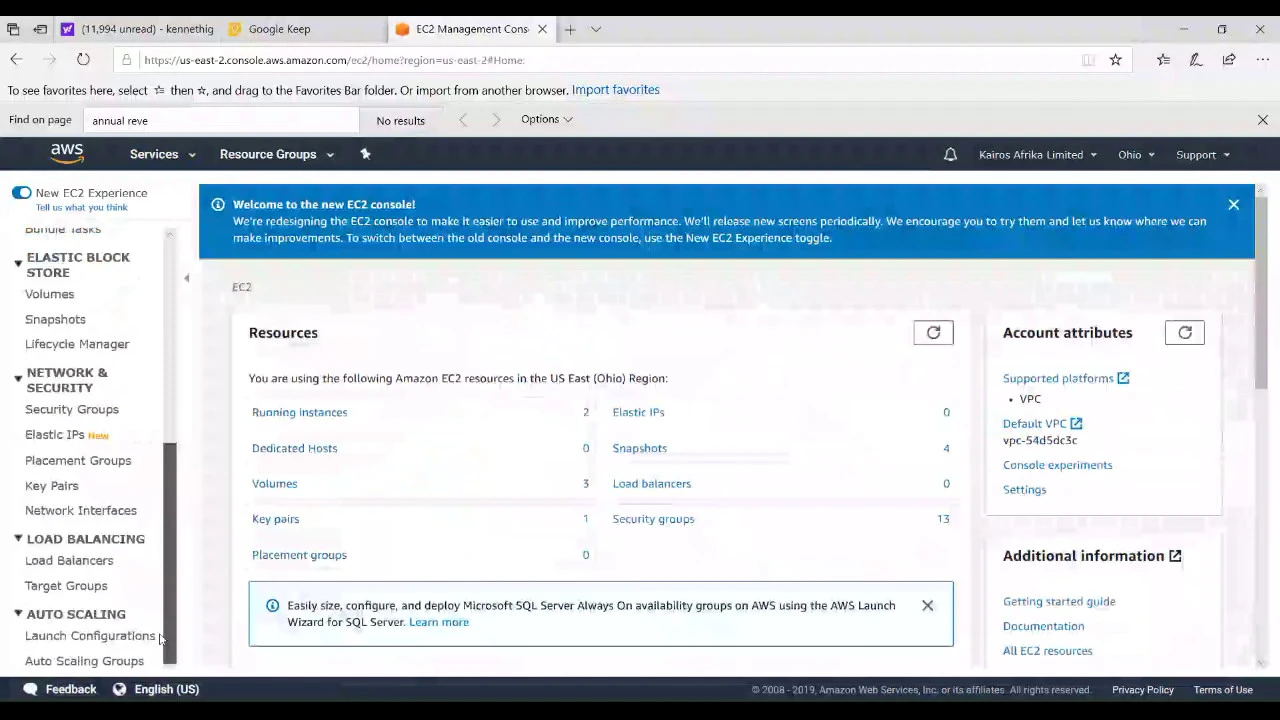Open Additional information external link icon

[x=1175, y=556]
